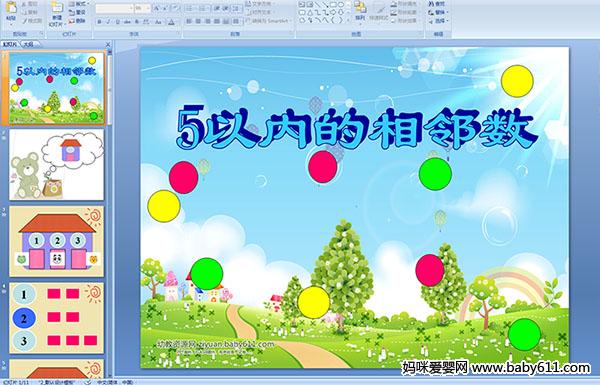The image size is (600, 385).
Task: Open the slide Layout dropdown
Action: click(78, 4)
